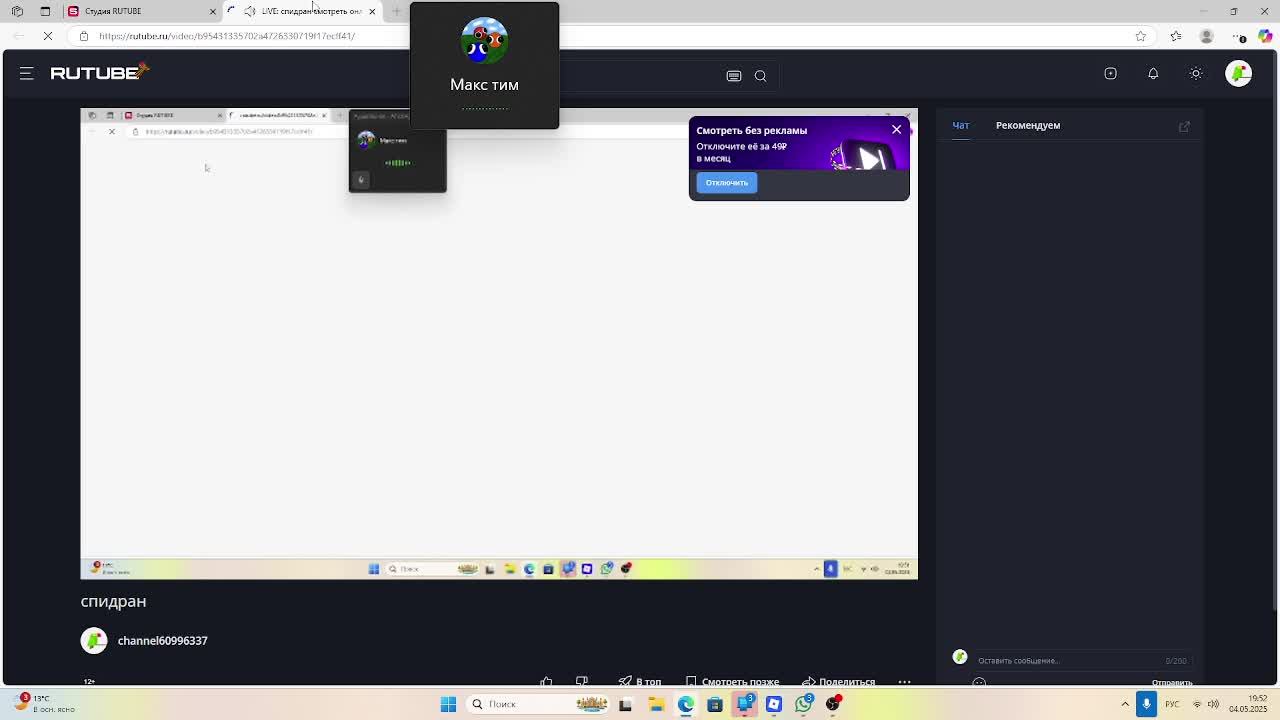Click the В топ button

pos(640,682)
